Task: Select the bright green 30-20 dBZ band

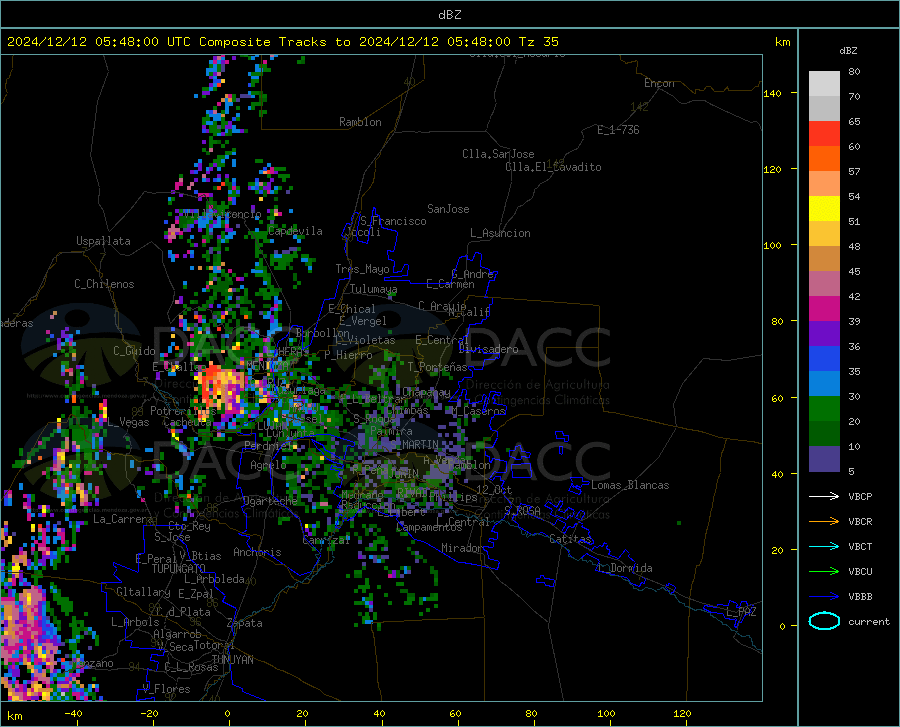Action: point(824,409)
